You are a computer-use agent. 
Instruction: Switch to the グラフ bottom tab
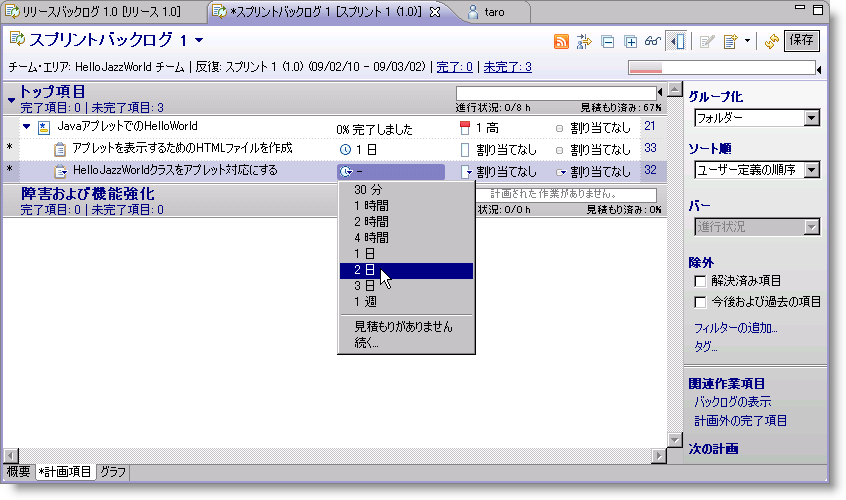pos(113,472)
